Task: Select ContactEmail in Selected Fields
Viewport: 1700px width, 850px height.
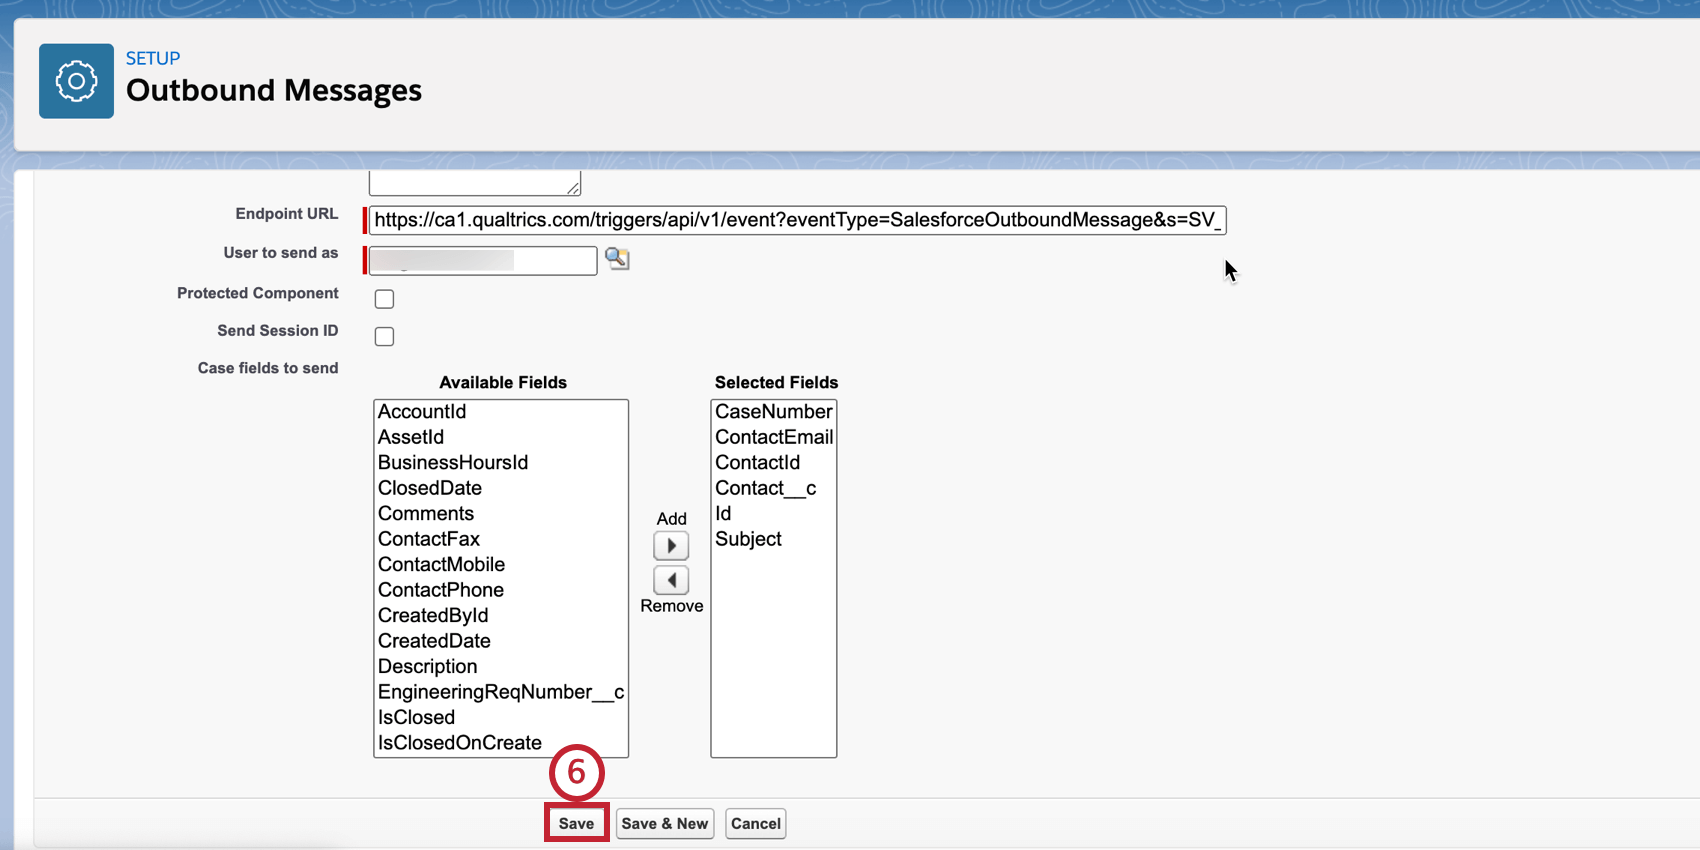Action: [774, 437]
